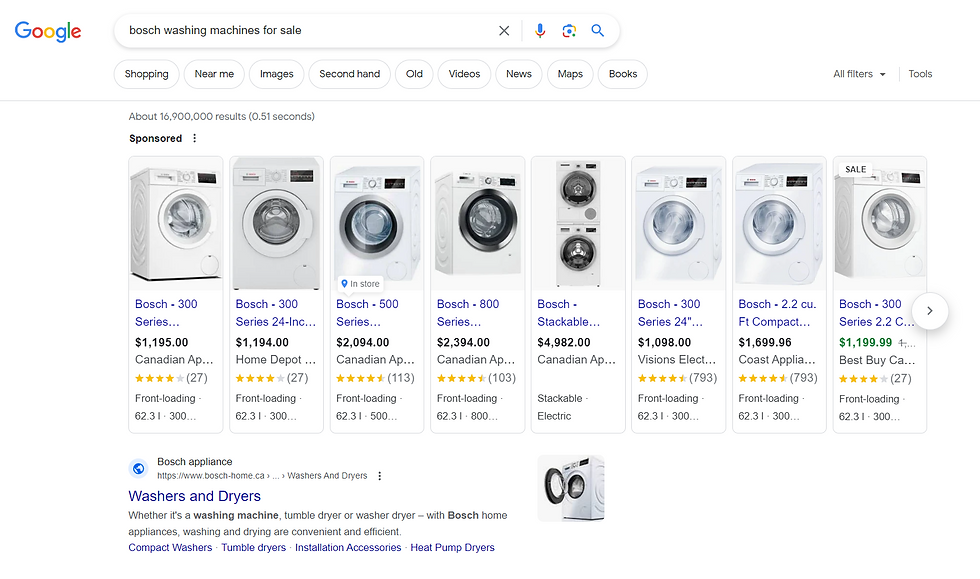Viewport: 980px width, 579px height.
Task: Open the Bosch 500 Series product image
Action: (377, 223)
